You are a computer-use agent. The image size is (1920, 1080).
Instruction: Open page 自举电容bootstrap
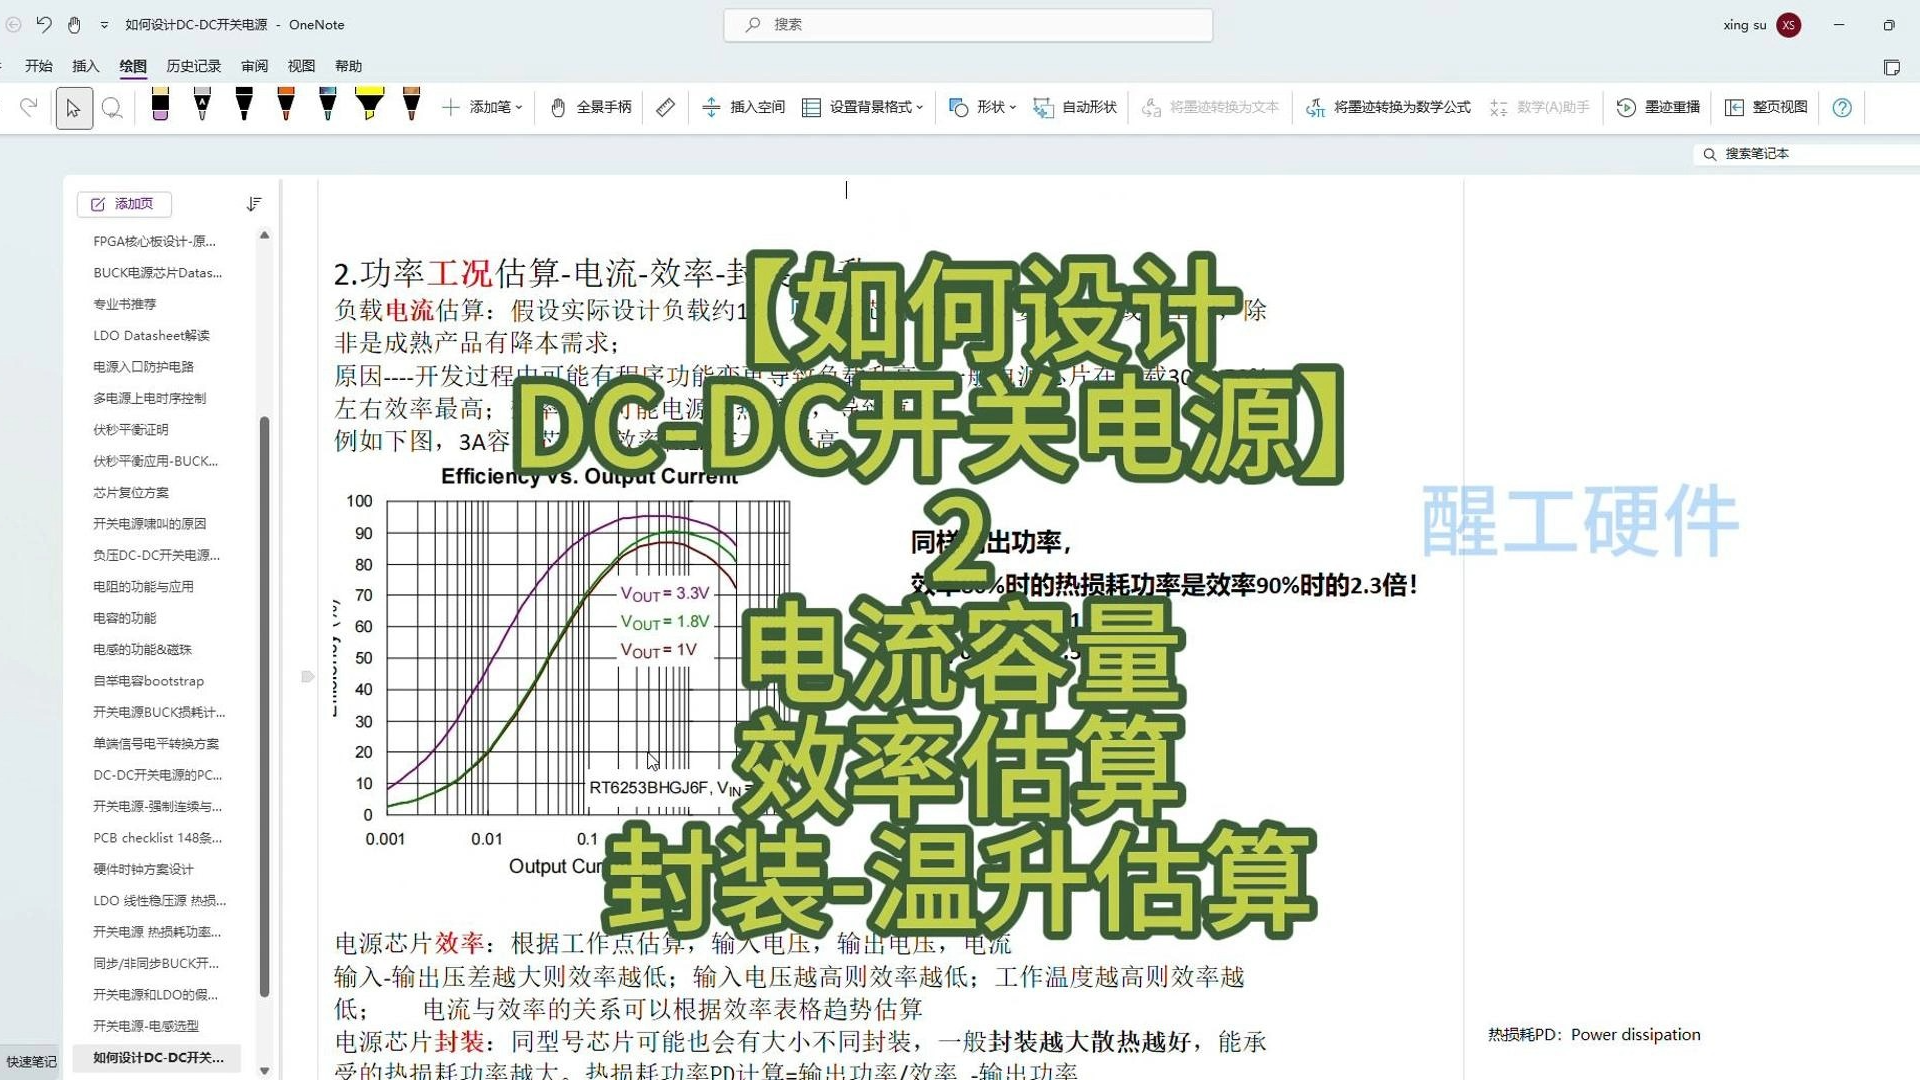click(149, 681)
